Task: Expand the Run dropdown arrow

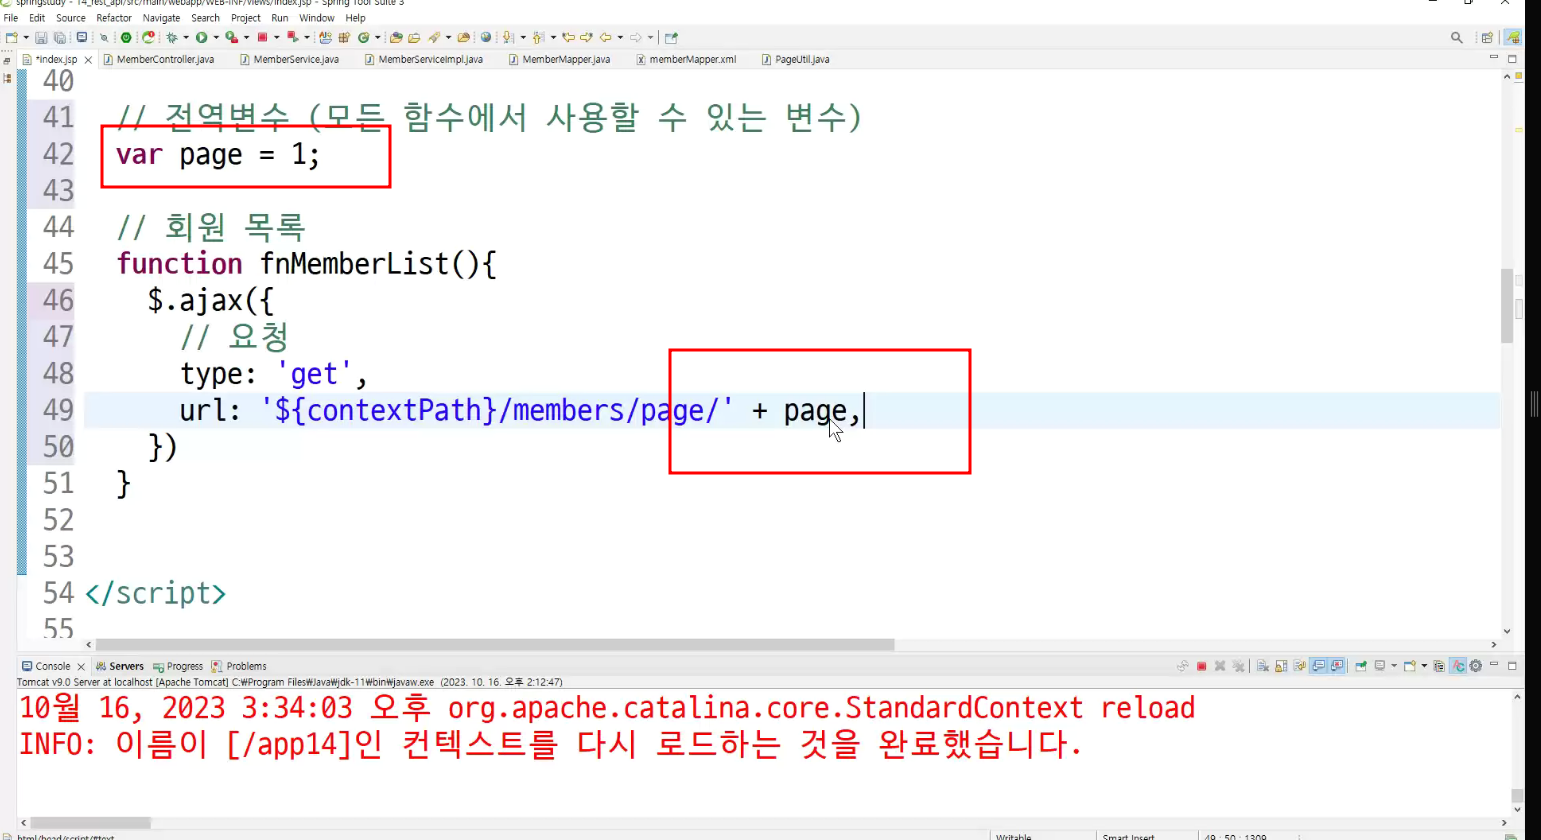Action: click(215, 38)
